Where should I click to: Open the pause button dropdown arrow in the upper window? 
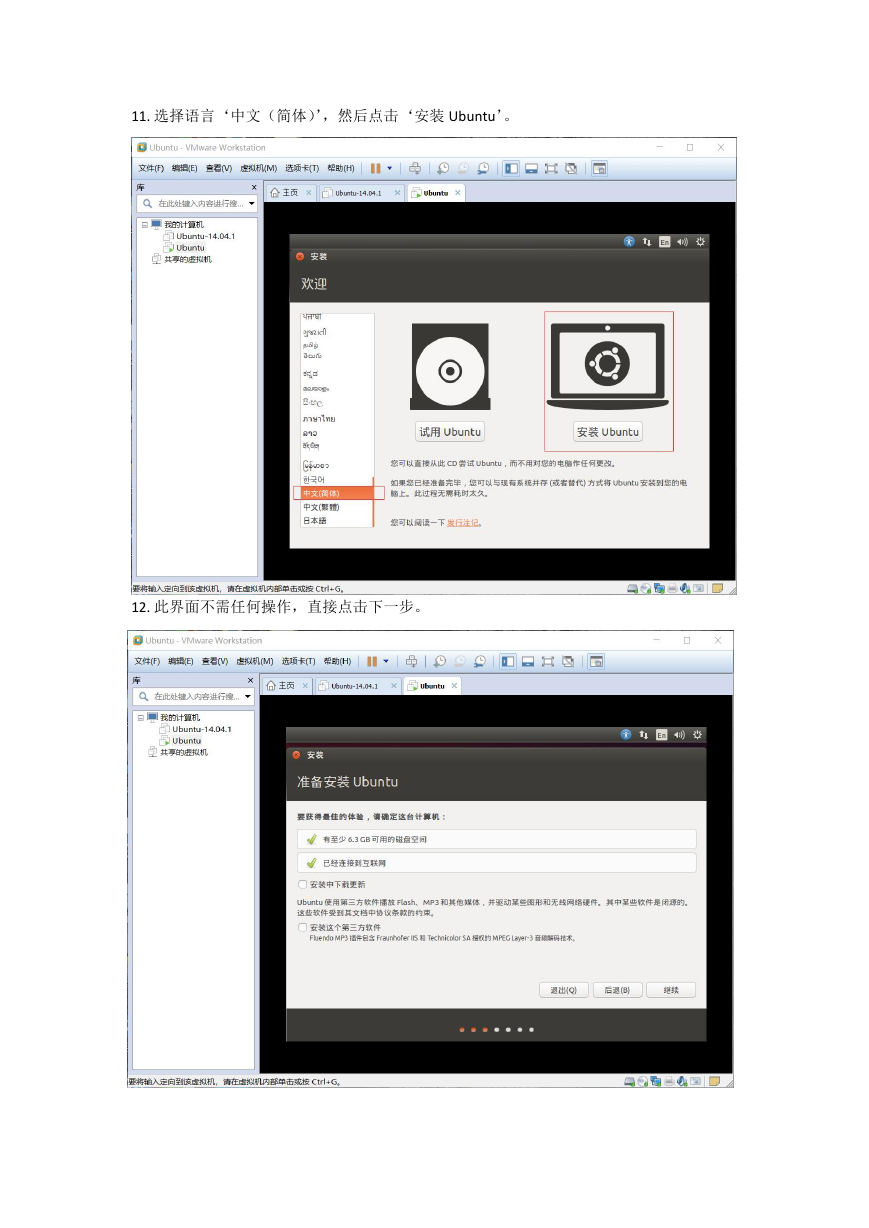coord(389,168)
